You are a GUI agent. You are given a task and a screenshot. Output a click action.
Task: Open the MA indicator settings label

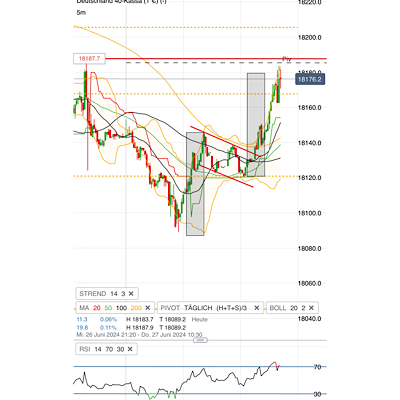(84, 308)
